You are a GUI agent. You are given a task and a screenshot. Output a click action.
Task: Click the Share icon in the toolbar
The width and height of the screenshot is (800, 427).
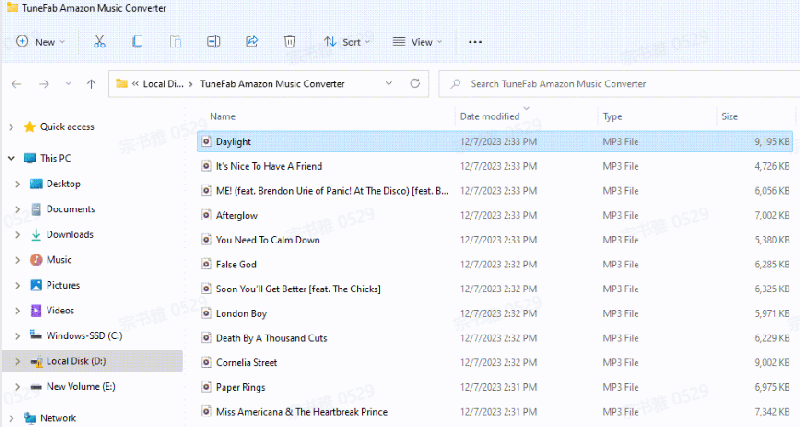click(252, 42)
